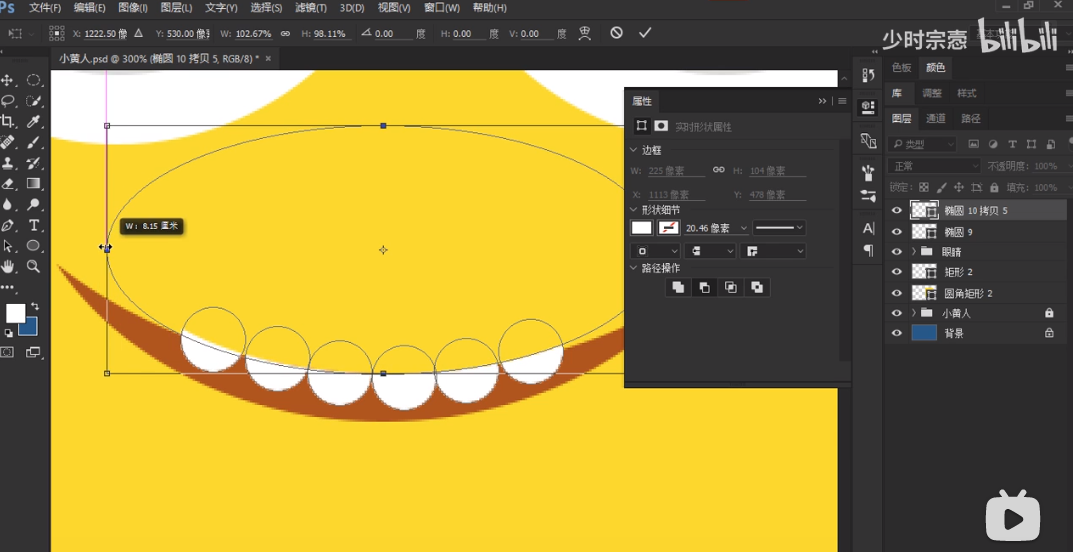Expand the 小黄人 layer group
Screen dimensions: 1073x552
(913, 313)
